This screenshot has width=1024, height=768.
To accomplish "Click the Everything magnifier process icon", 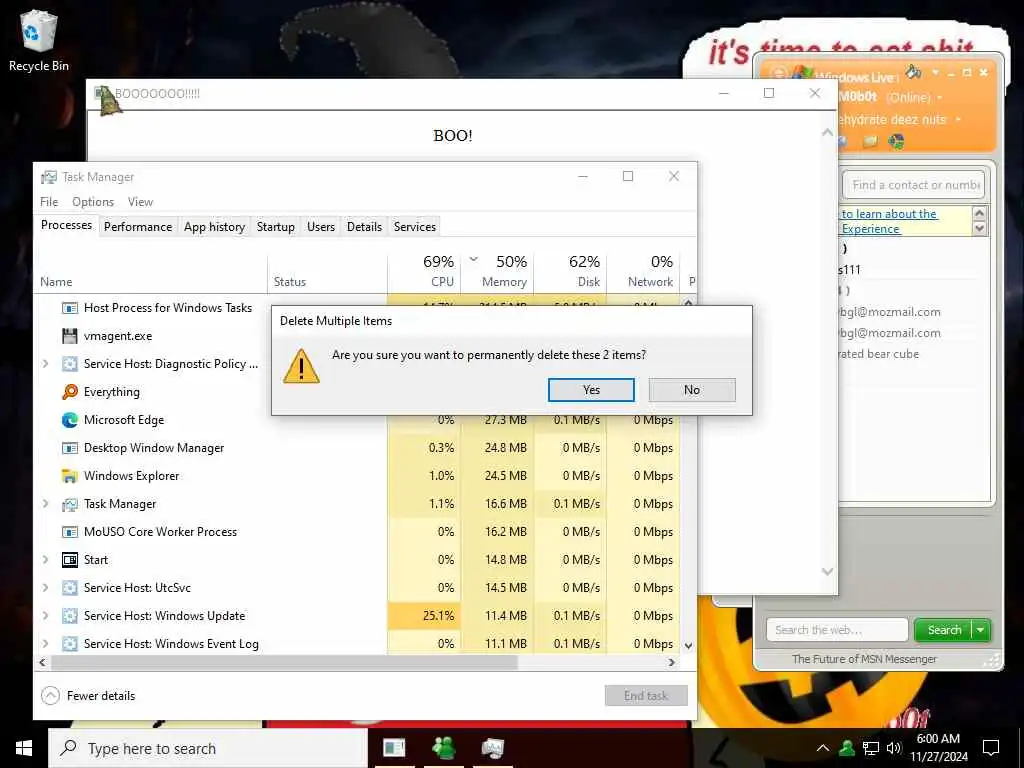I will [70, 392].
